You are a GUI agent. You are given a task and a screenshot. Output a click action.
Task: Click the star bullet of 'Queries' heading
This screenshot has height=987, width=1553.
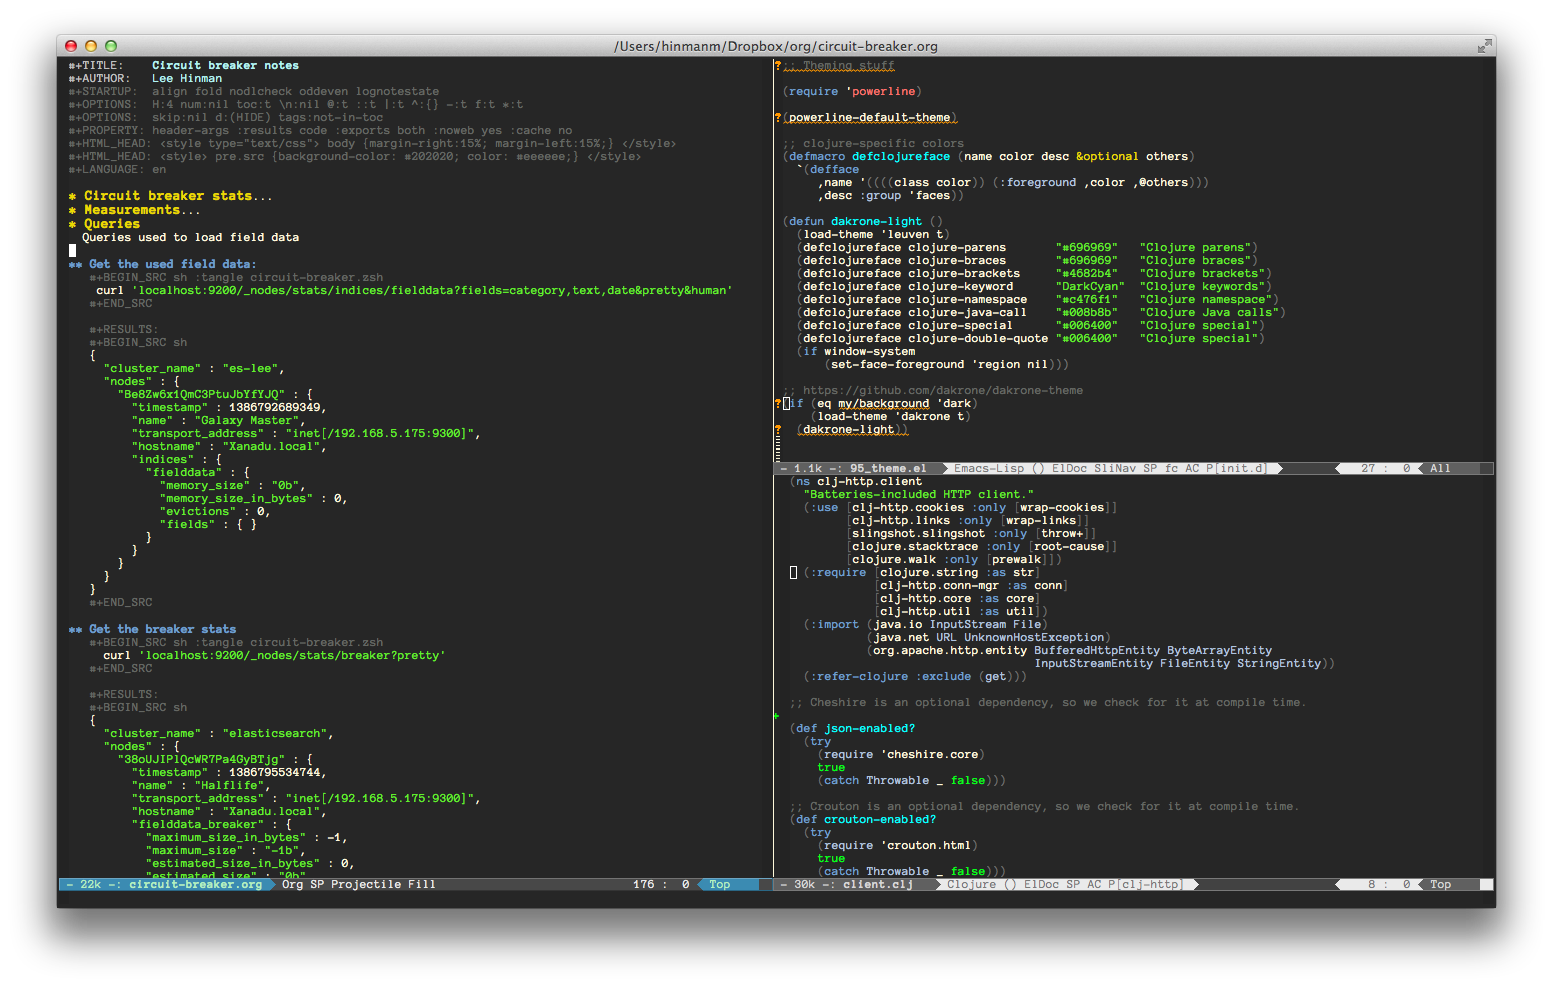(73, 225)
